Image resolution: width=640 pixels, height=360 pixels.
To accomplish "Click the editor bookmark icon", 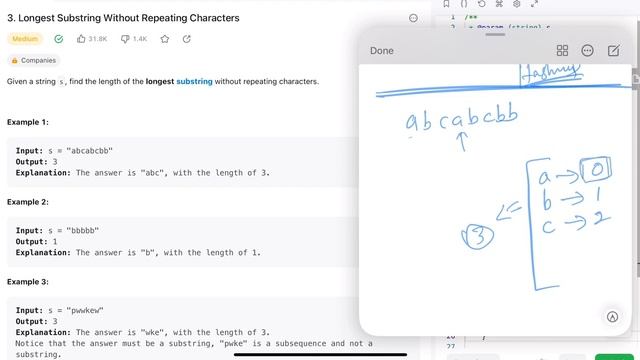I will point(446,4).
